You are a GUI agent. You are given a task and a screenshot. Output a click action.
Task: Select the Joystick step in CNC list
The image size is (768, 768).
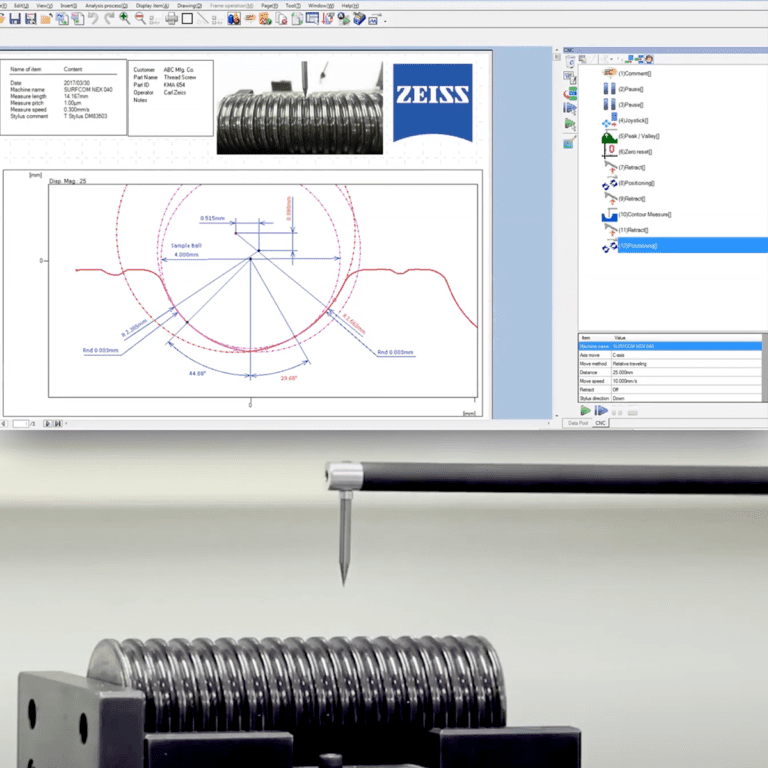pos(633,121)
